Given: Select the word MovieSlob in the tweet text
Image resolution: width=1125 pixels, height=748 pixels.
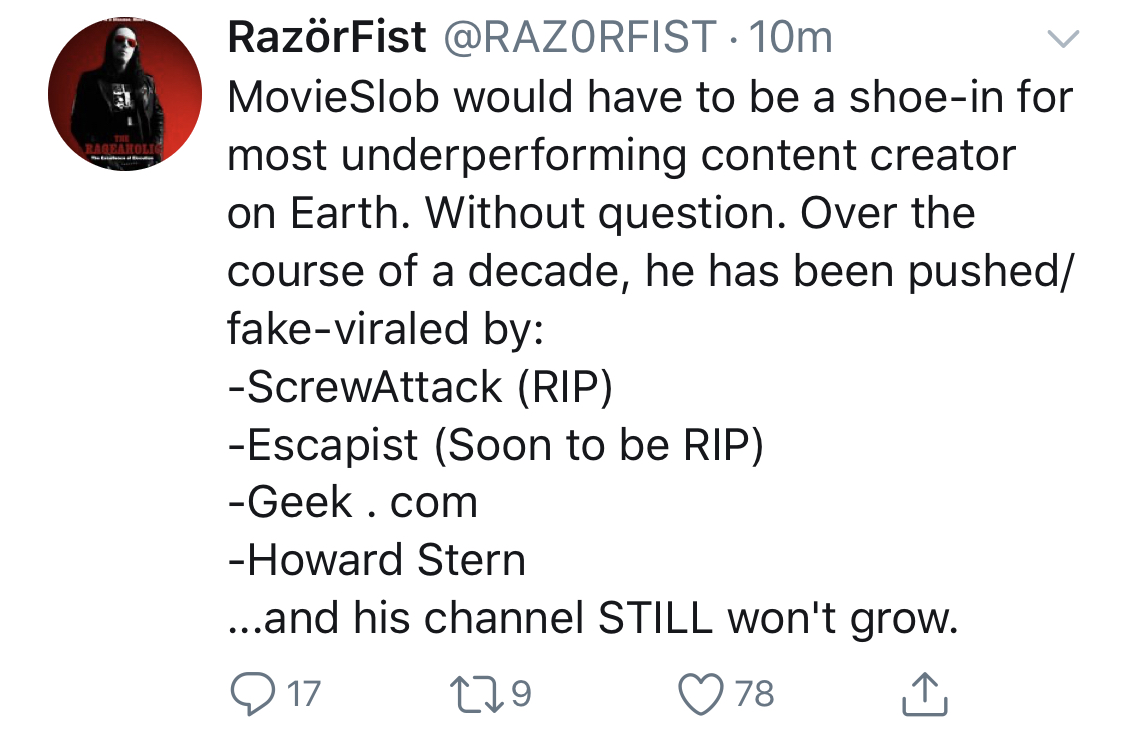Looking at the screenshot, I should pos(333,97).
